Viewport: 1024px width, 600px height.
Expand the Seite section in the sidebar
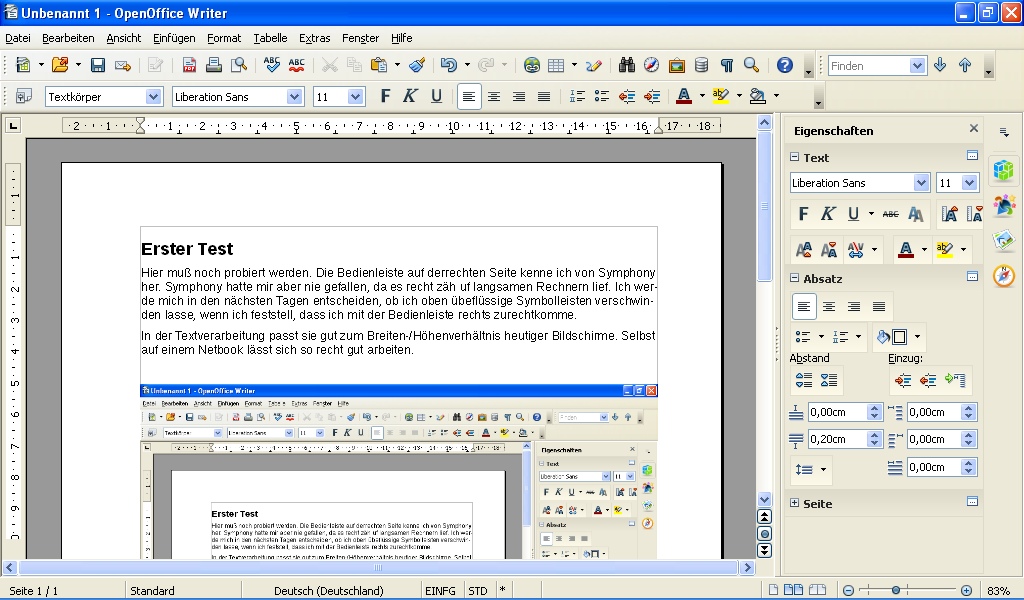coord(794,503)
